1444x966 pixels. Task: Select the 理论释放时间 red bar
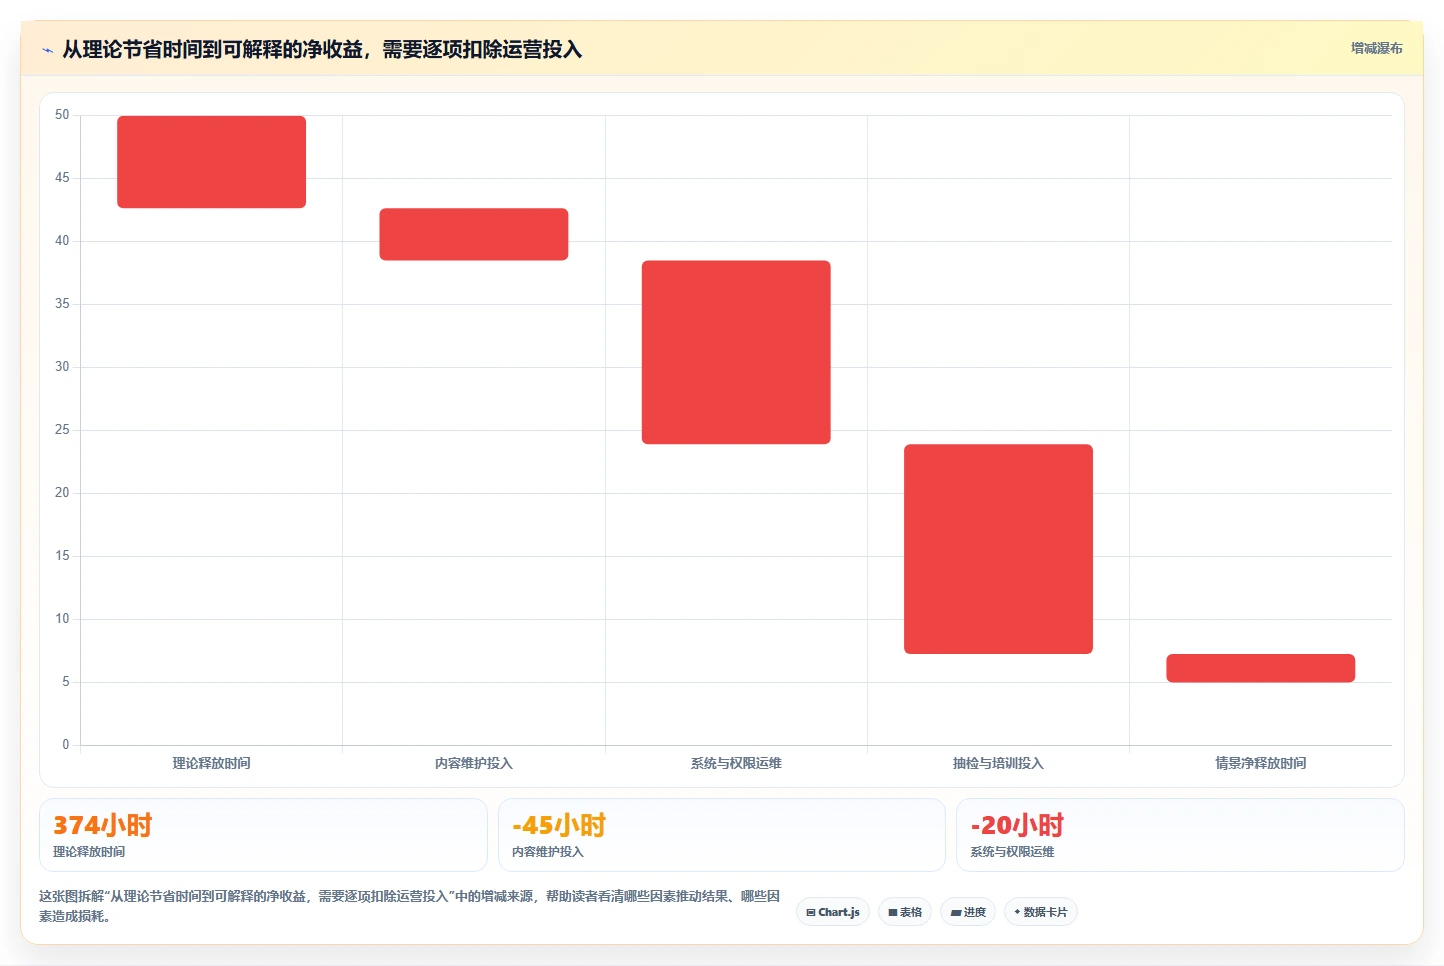tap(211, 162)
